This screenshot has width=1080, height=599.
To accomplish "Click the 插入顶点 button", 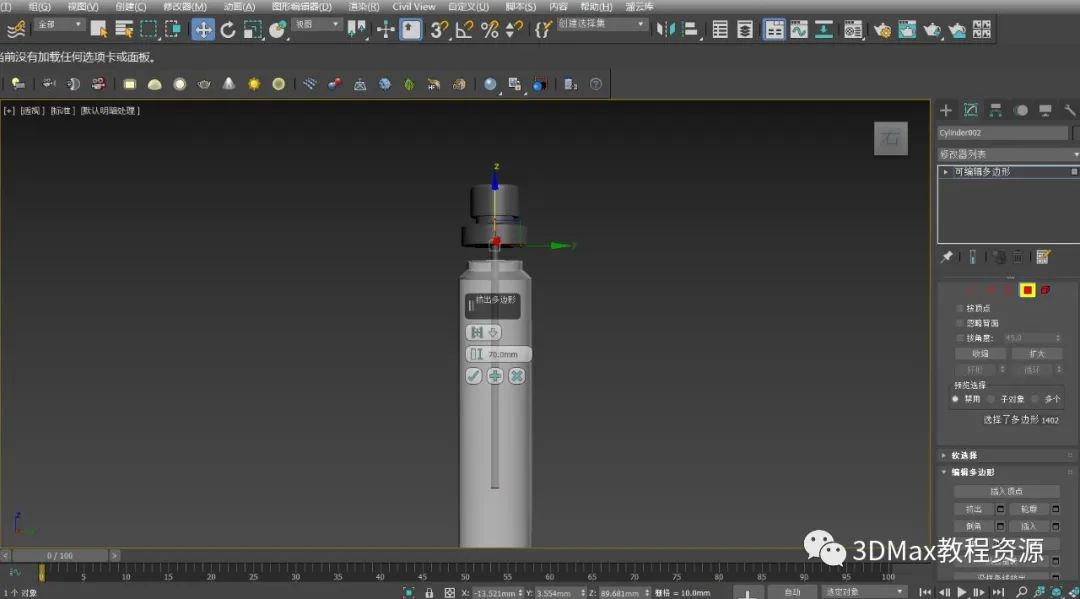I will 1007,491.
